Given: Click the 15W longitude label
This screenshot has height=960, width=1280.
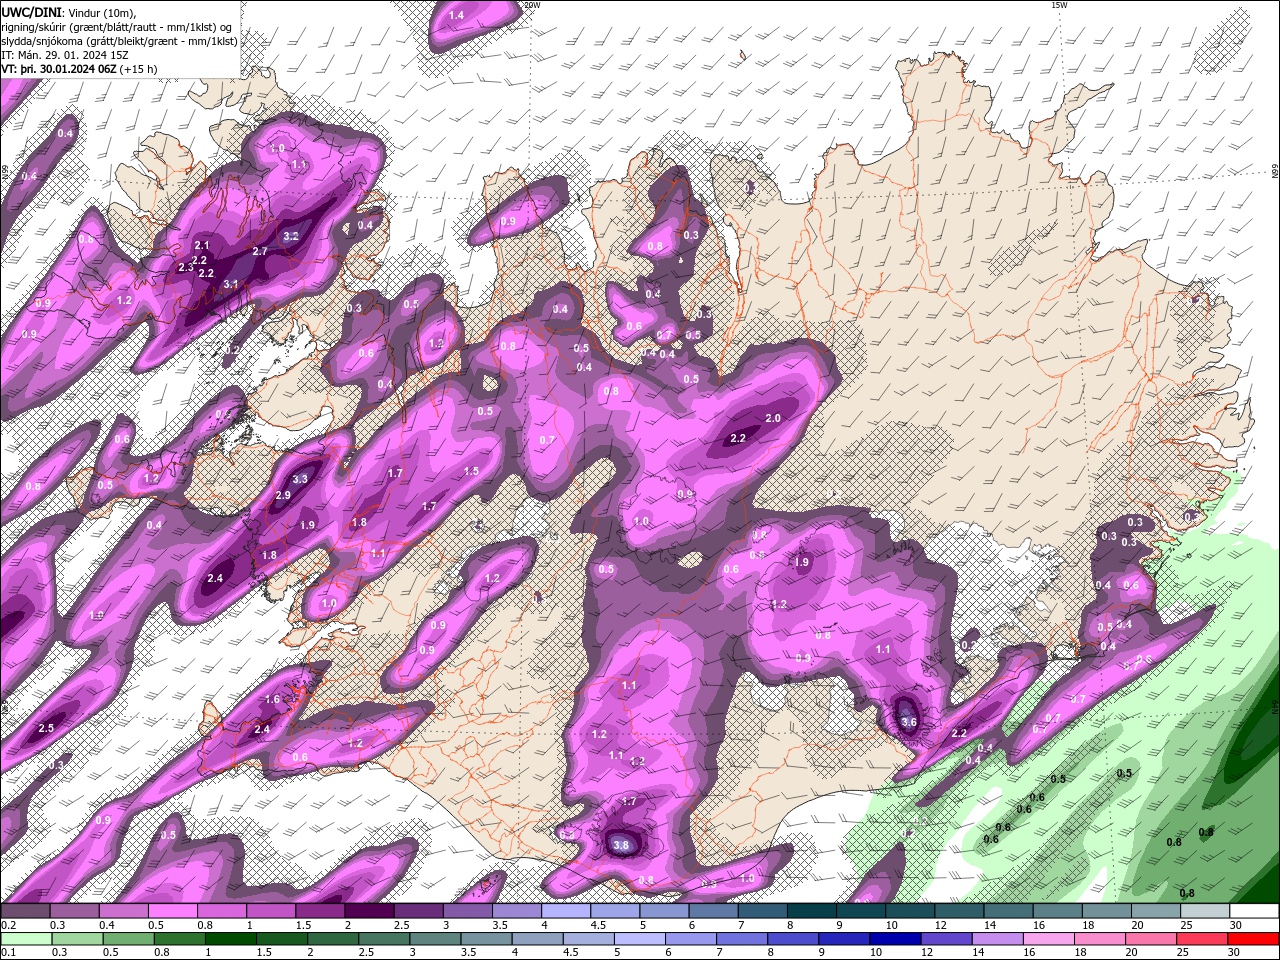Looking at the screenshot, I should click(1059, 5).
